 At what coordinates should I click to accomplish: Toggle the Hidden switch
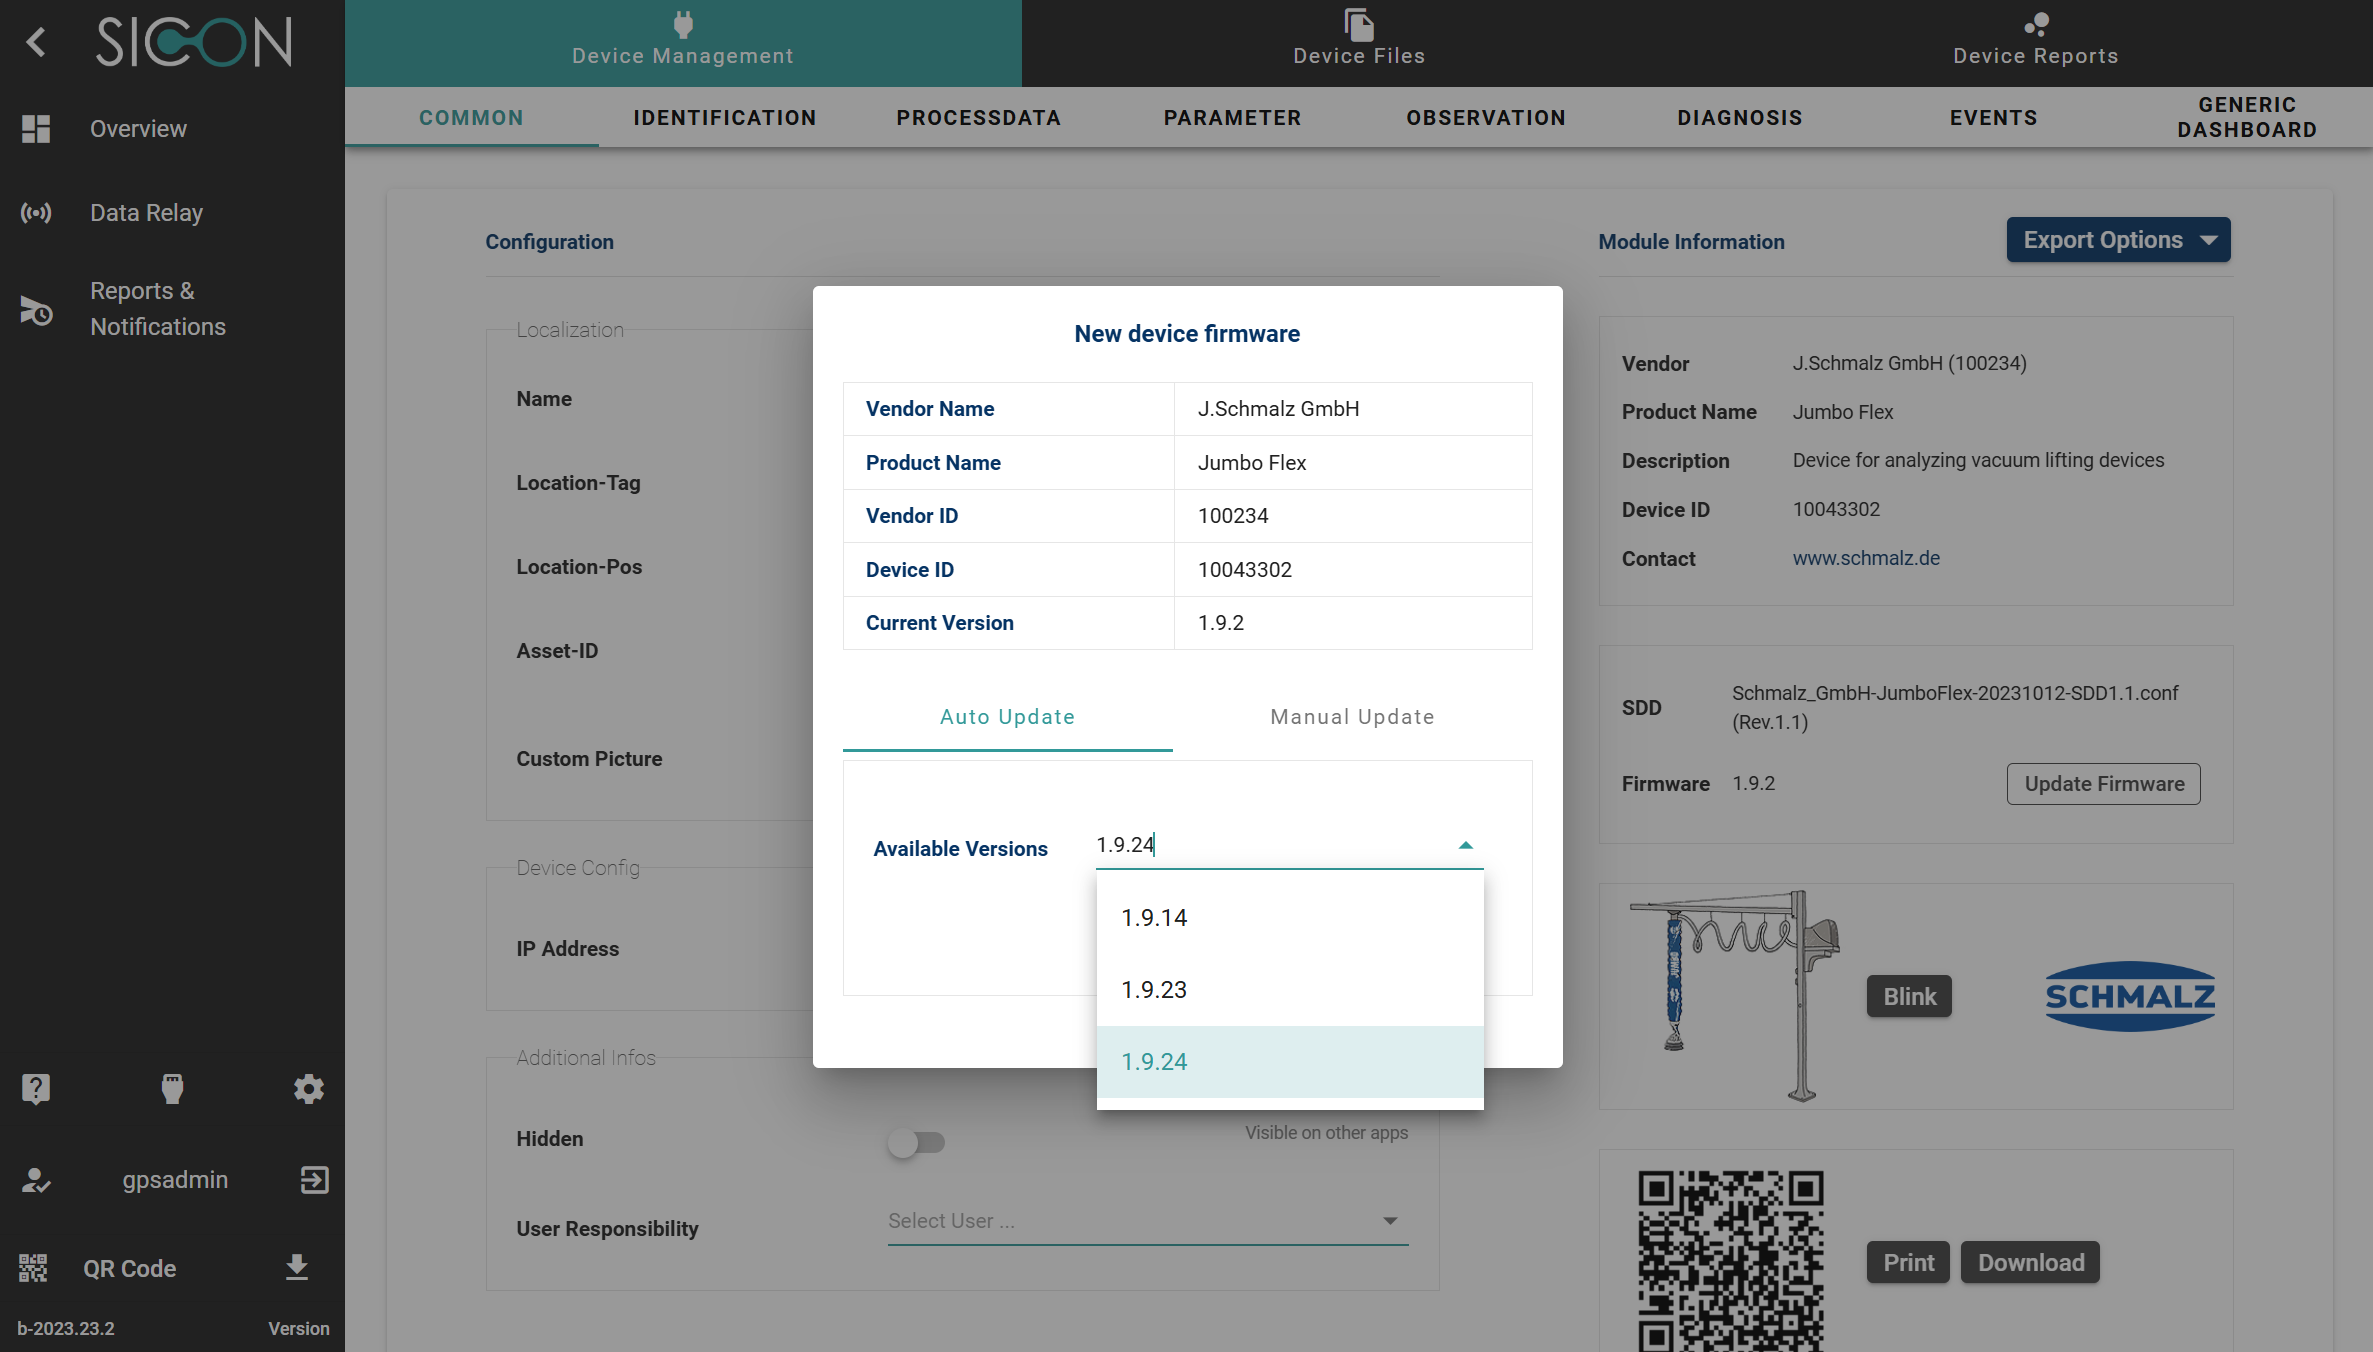pos(916,1142)
